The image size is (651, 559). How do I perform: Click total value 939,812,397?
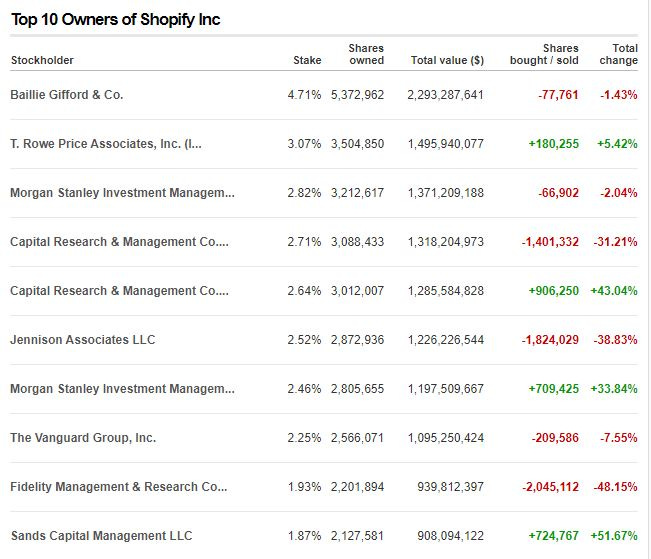click(450, 487)
